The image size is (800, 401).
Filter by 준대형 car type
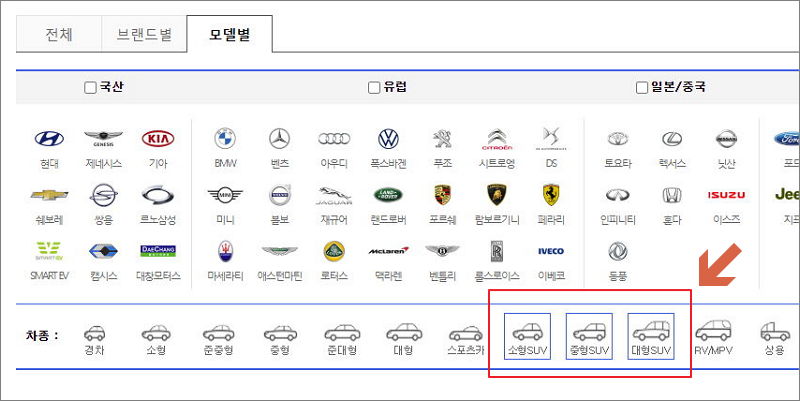point(342,340)
